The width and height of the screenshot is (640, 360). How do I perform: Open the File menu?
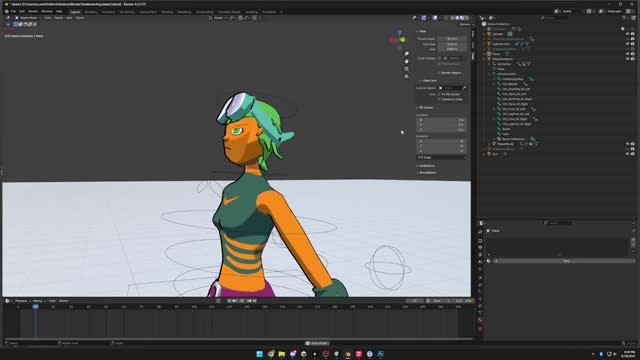tap(13, 11)
